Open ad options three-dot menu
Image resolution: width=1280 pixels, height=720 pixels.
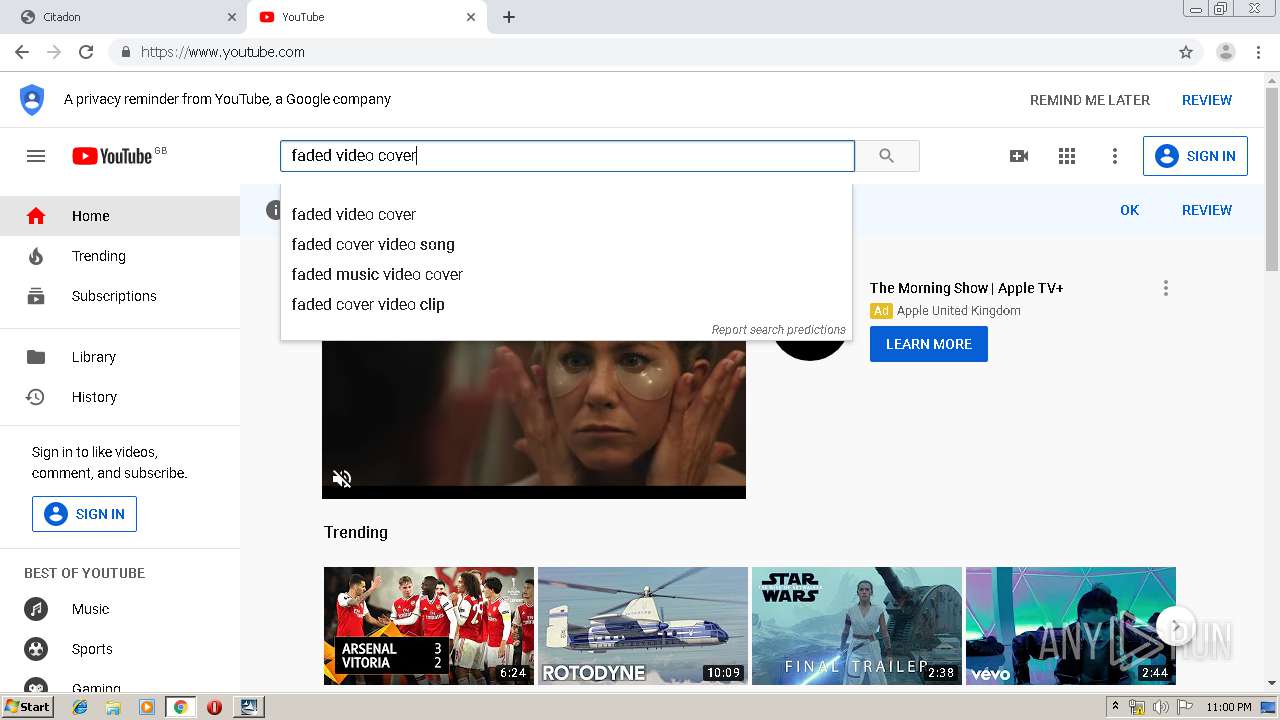click(1165, 288)
